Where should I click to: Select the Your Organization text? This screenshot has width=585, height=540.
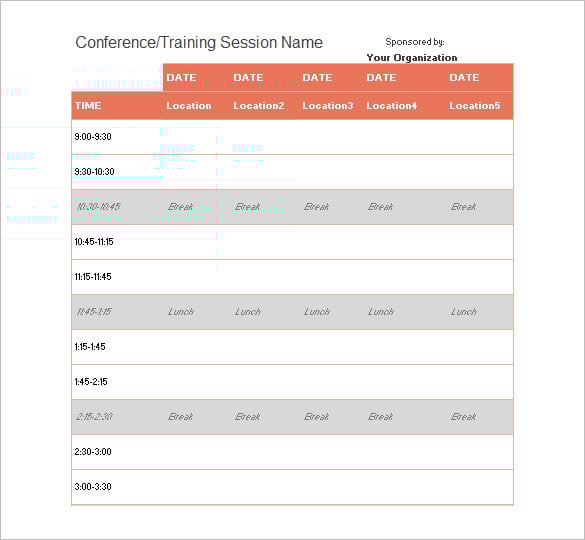tap(412, 57)
